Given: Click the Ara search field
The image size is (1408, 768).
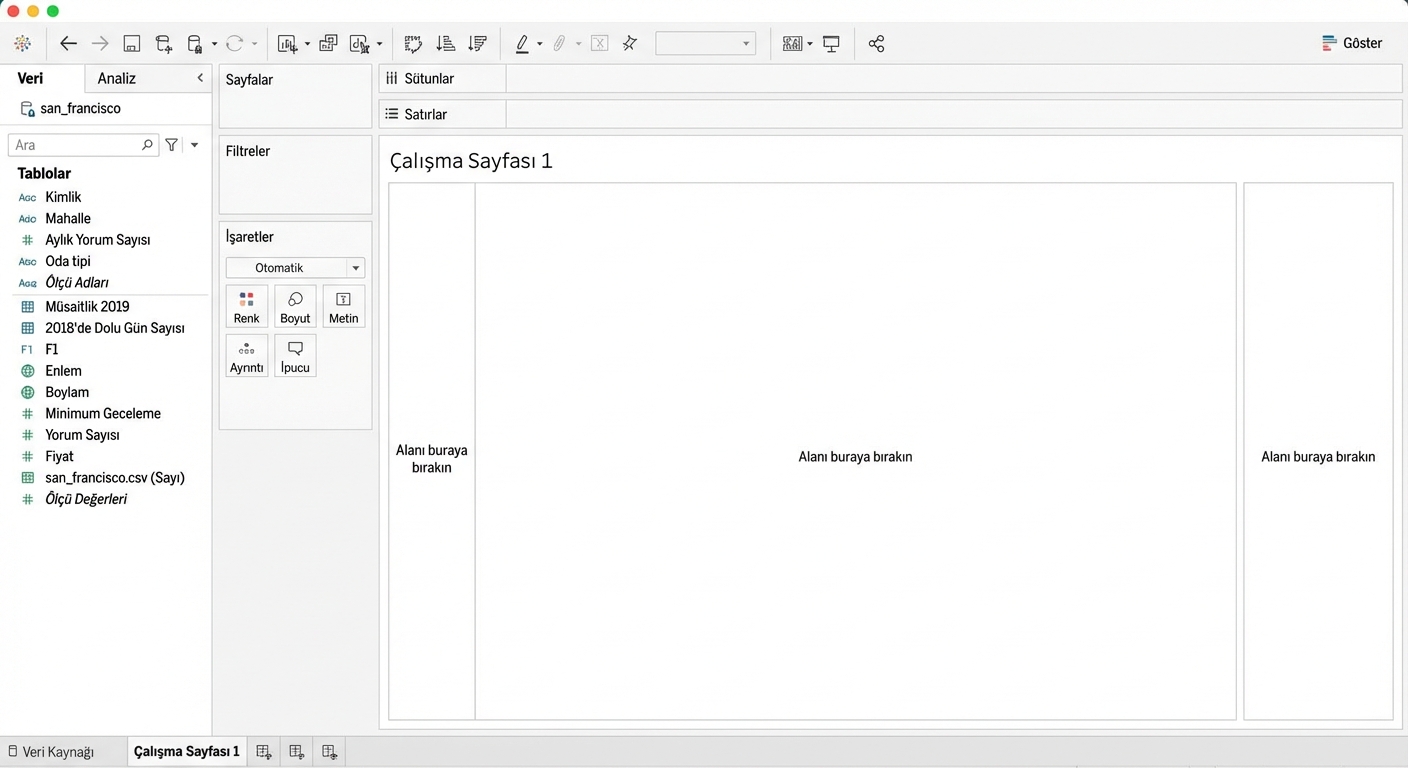Looking at the screenshot, I should pos(76,145).
